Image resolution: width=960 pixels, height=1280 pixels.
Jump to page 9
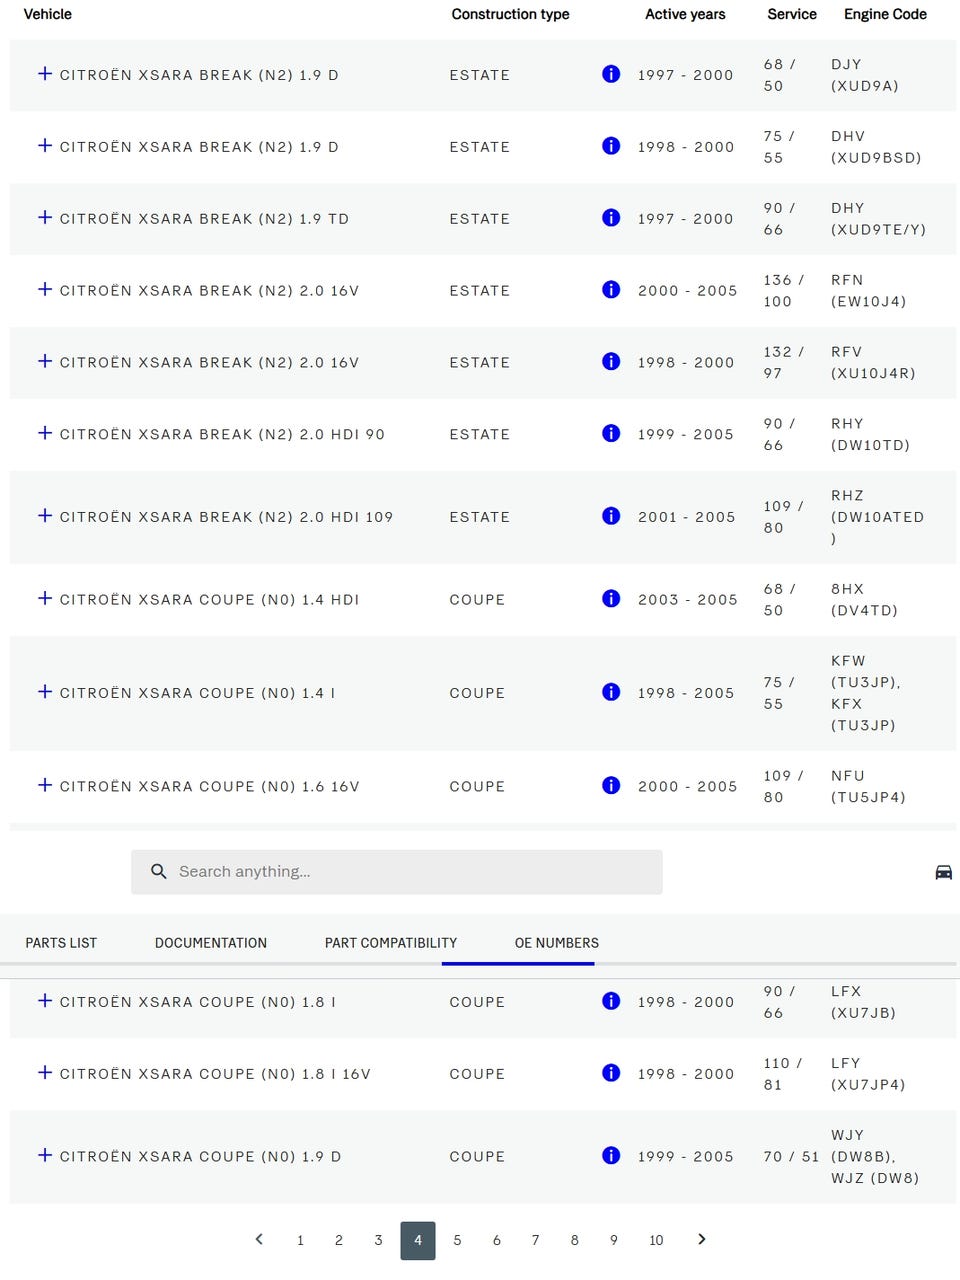[614, 1240]
